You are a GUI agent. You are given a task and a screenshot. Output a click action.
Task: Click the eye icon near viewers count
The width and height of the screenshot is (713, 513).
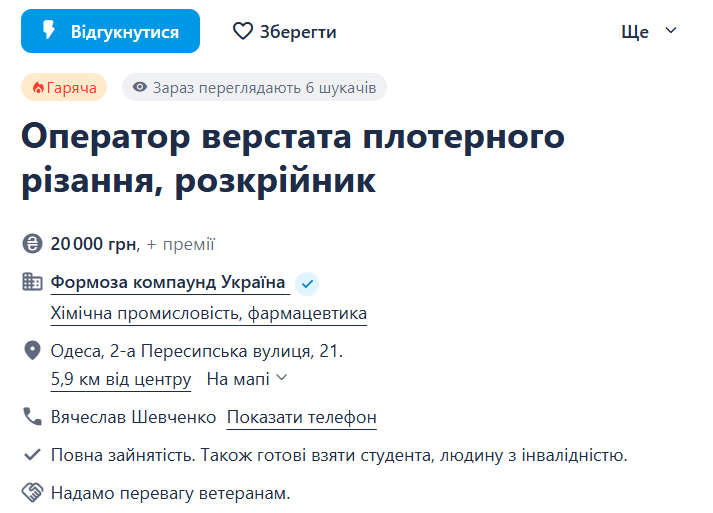[139, 88]
